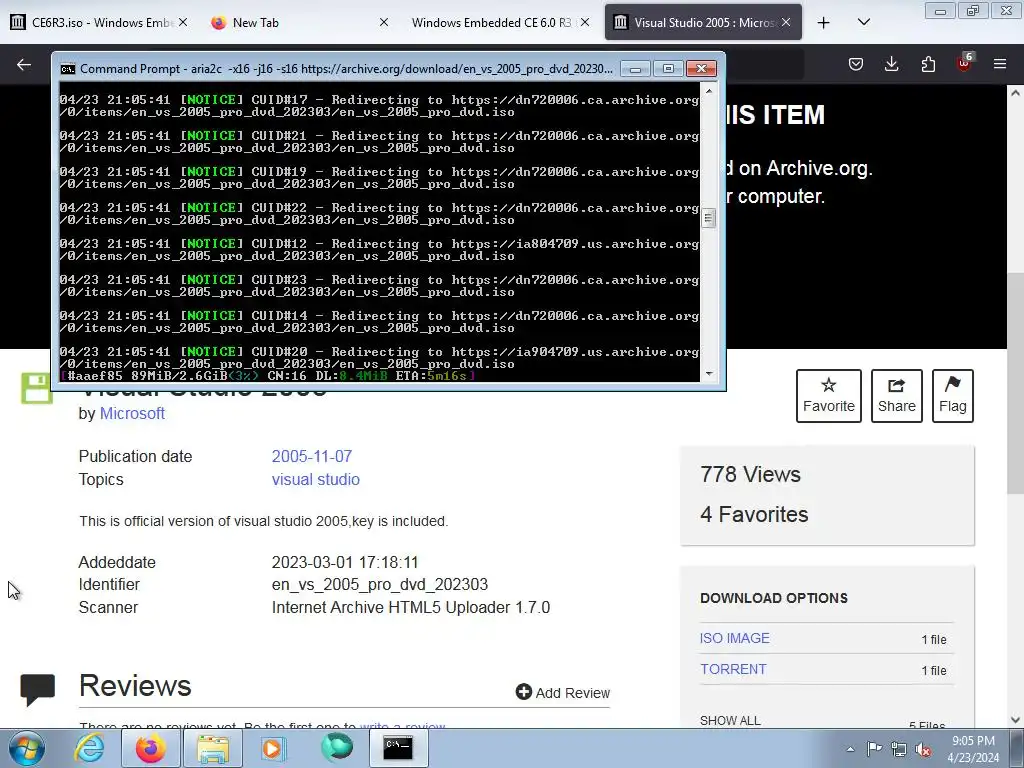The width and height of the screenshot is (1024, 768).
Task: Click the browser page scrollbar thumb
Action: coord(1015,383)
